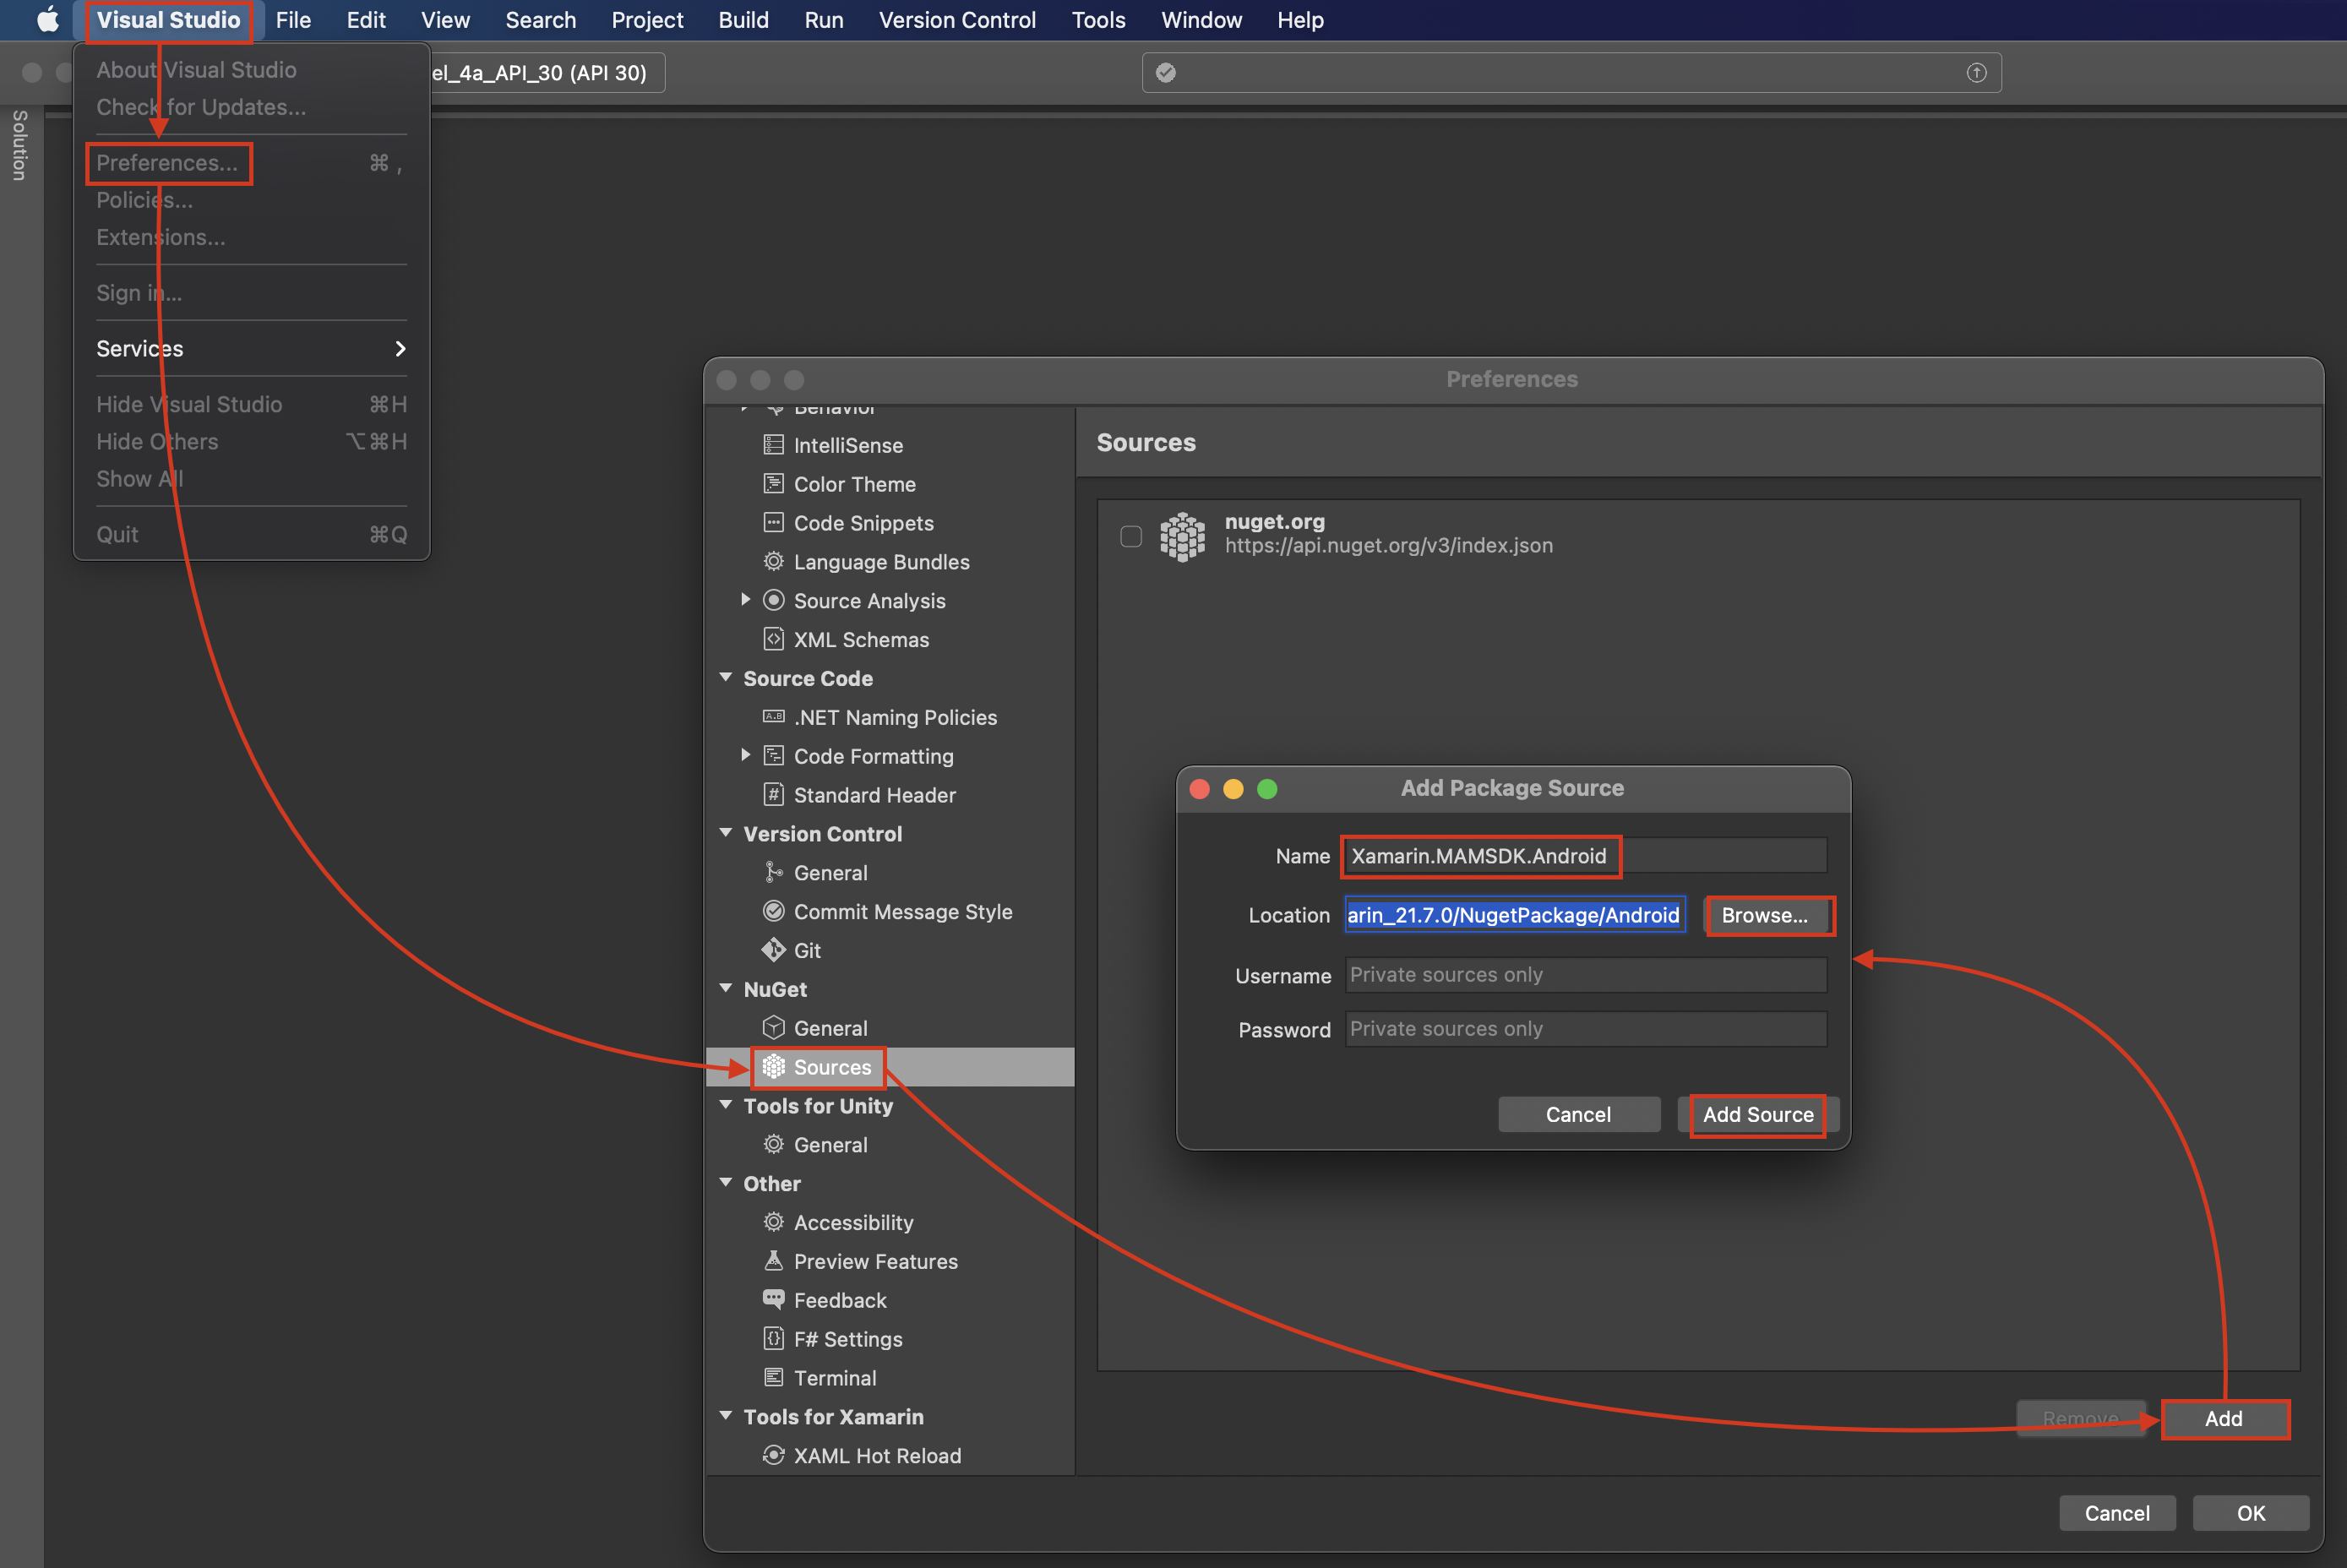The height and width of the screenshot is (1568, 2347).
Task: Expand the Source Analysis tree node
Action: click(x=745, y=600)
